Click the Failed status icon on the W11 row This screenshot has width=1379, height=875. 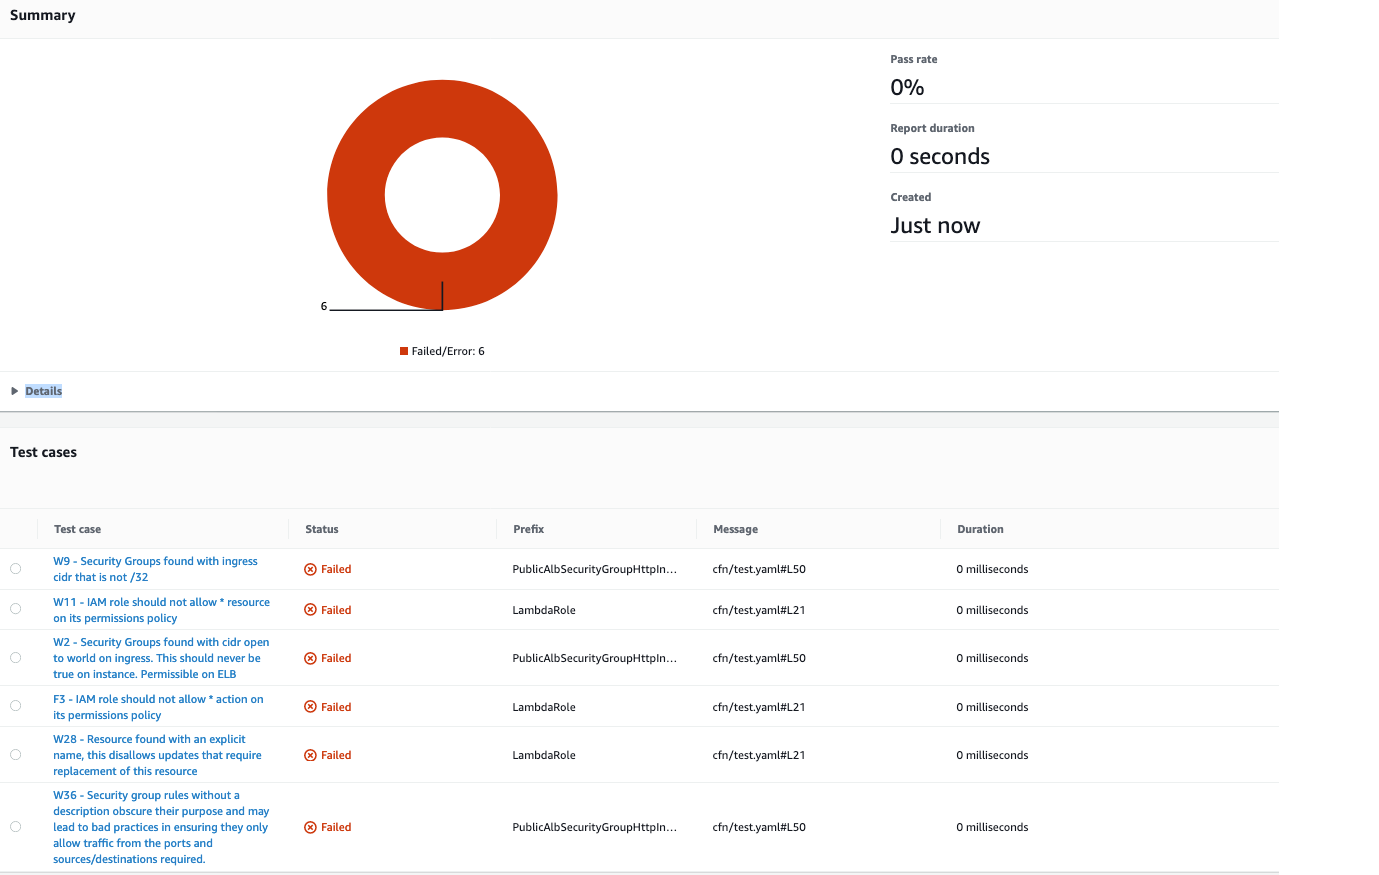309,608
